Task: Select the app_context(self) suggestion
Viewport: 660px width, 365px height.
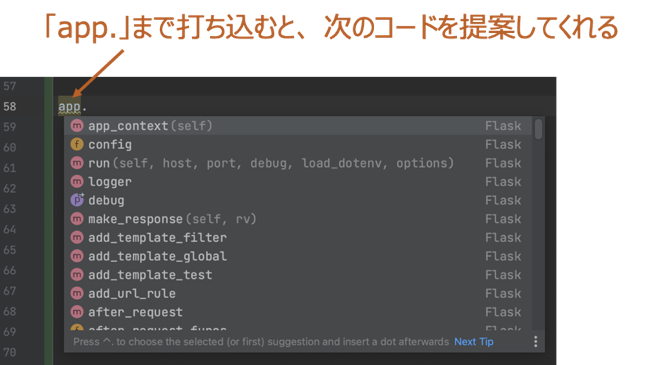Action: coord(298,126)
